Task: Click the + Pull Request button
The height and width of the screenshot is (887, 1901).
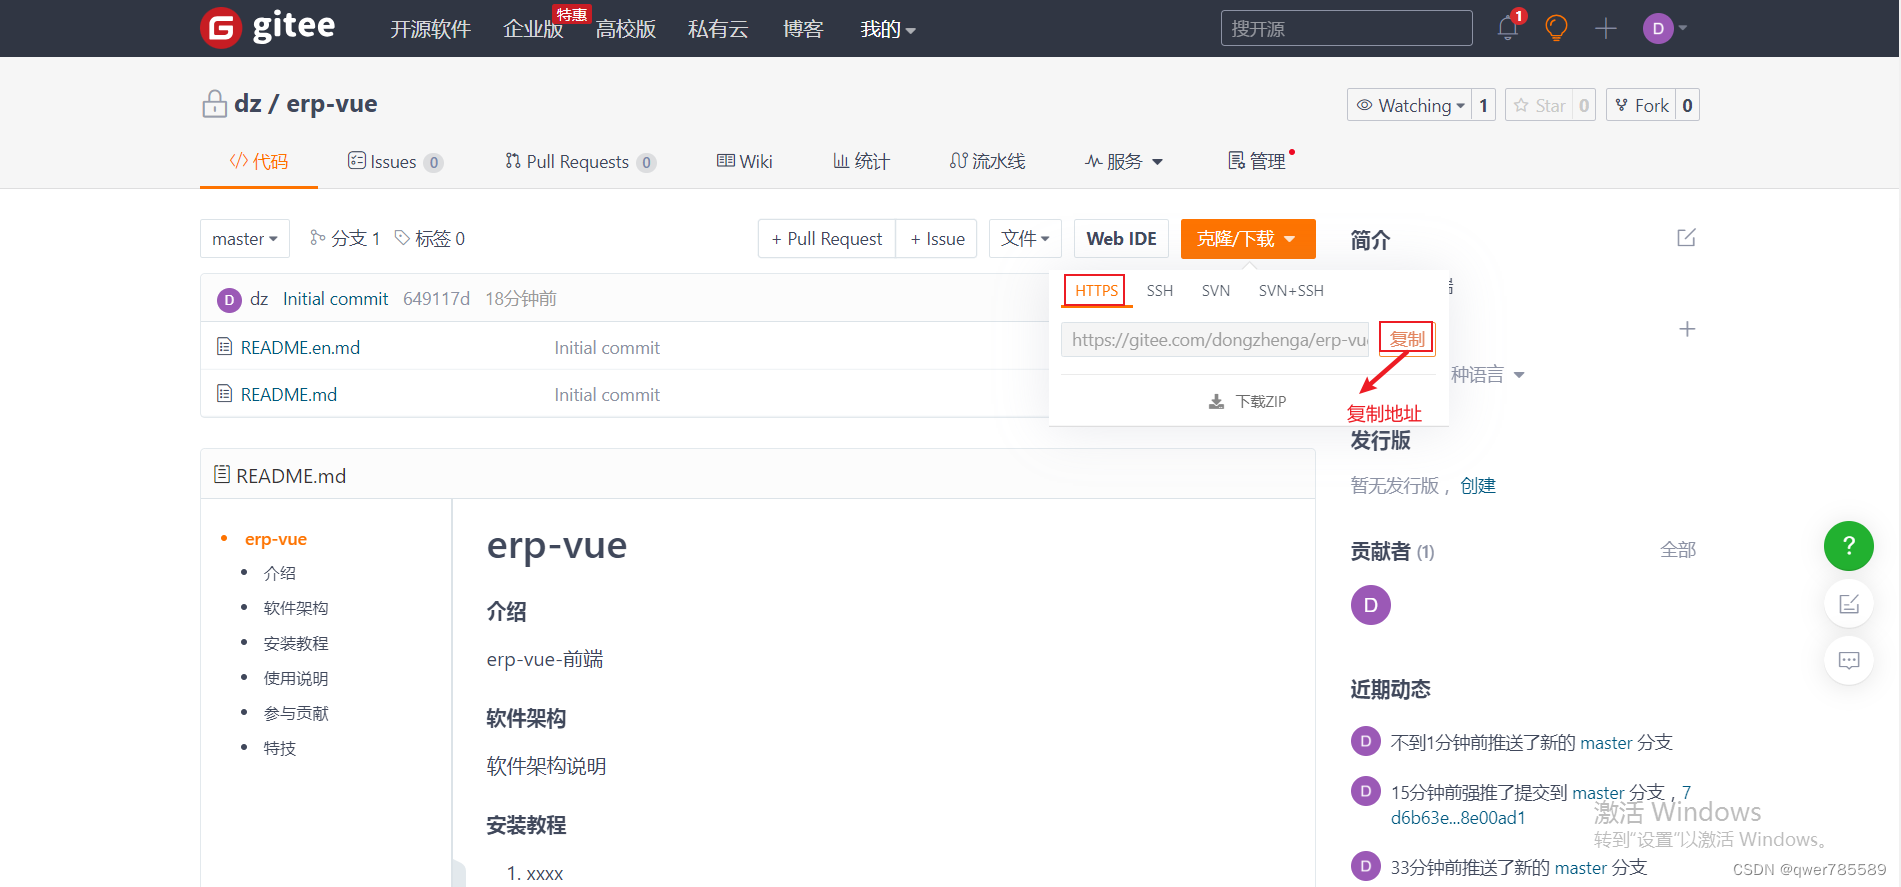Action: click(x=827, y=239)
